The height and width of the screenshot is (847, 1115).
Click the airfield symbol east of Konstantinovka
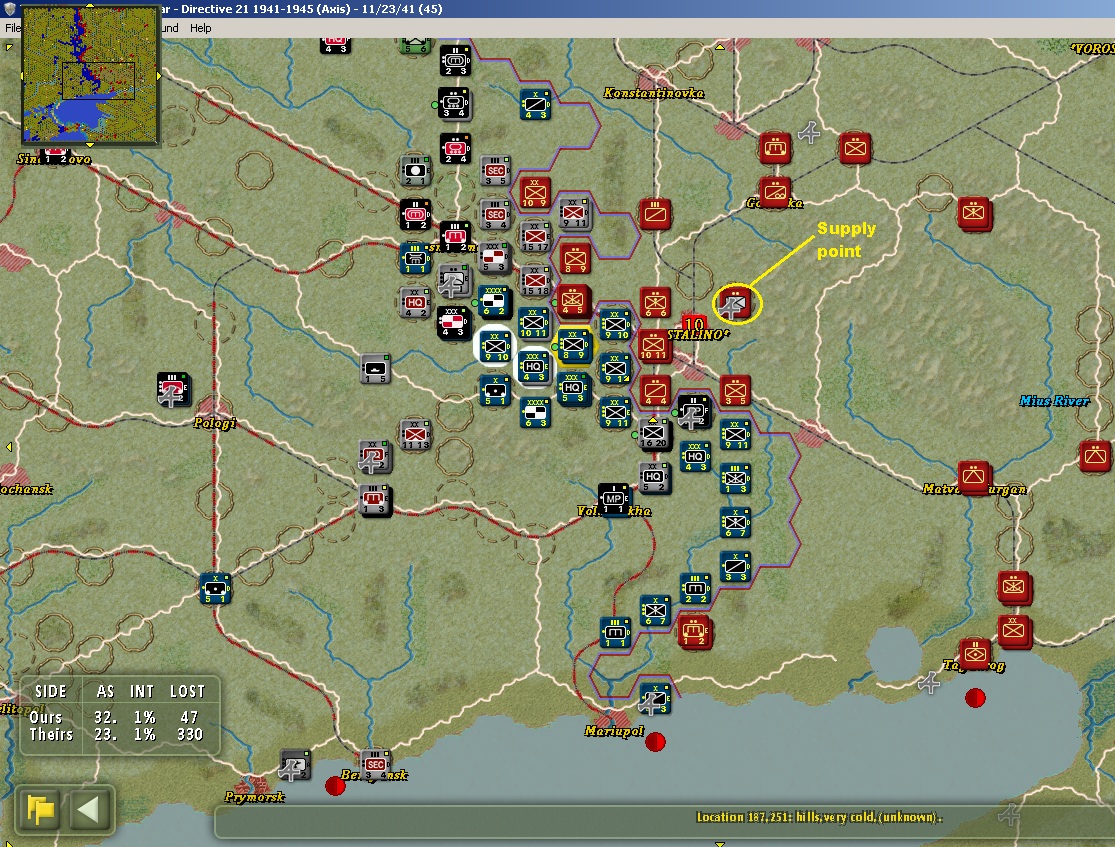[809, 132]
